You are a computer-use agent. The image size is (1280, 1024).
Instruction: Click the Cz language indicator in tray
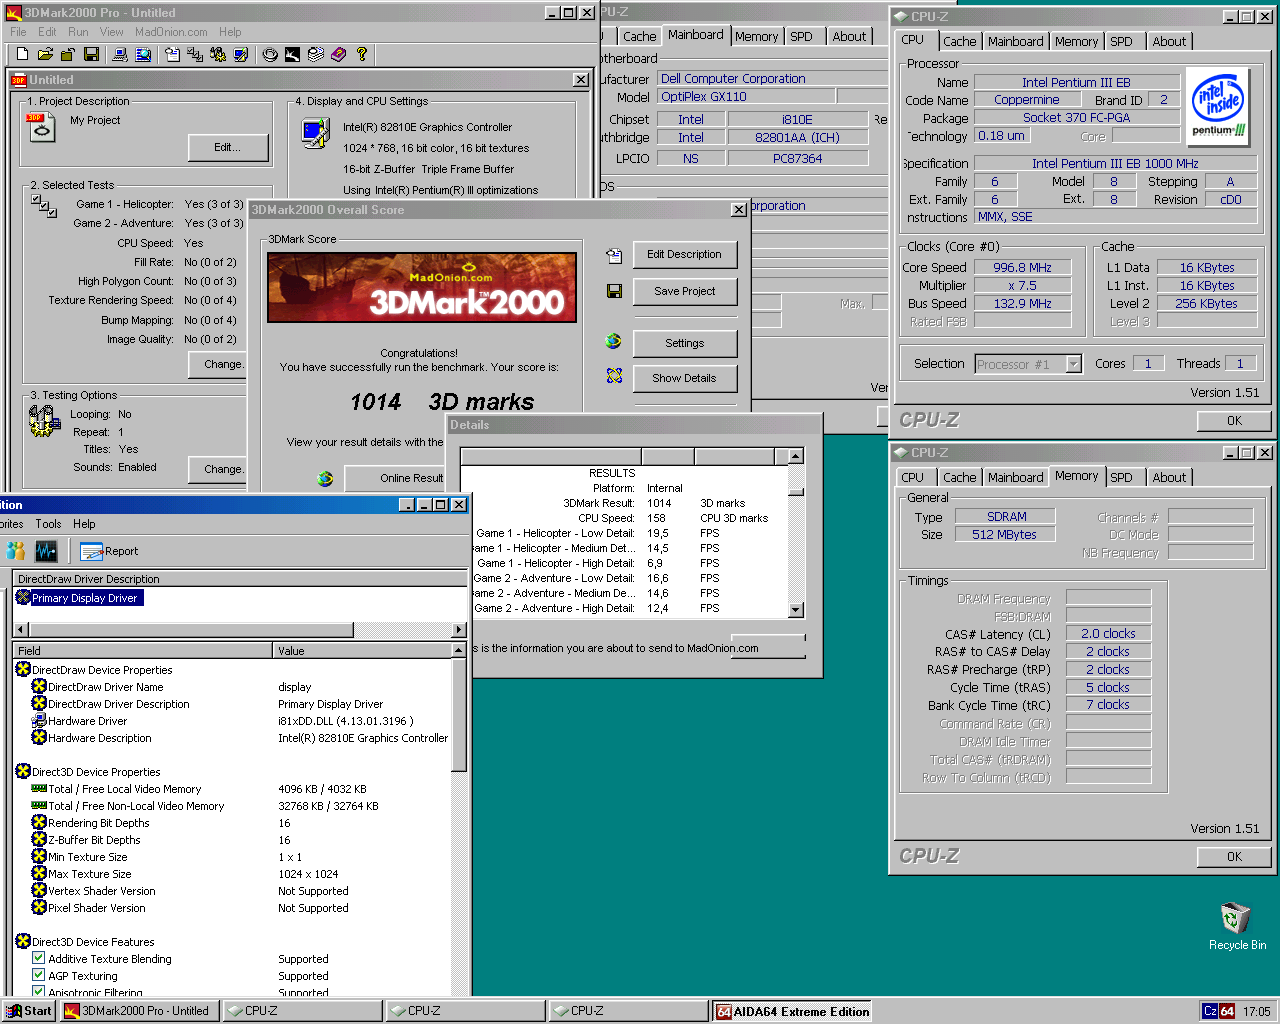click(1210, 1011)
